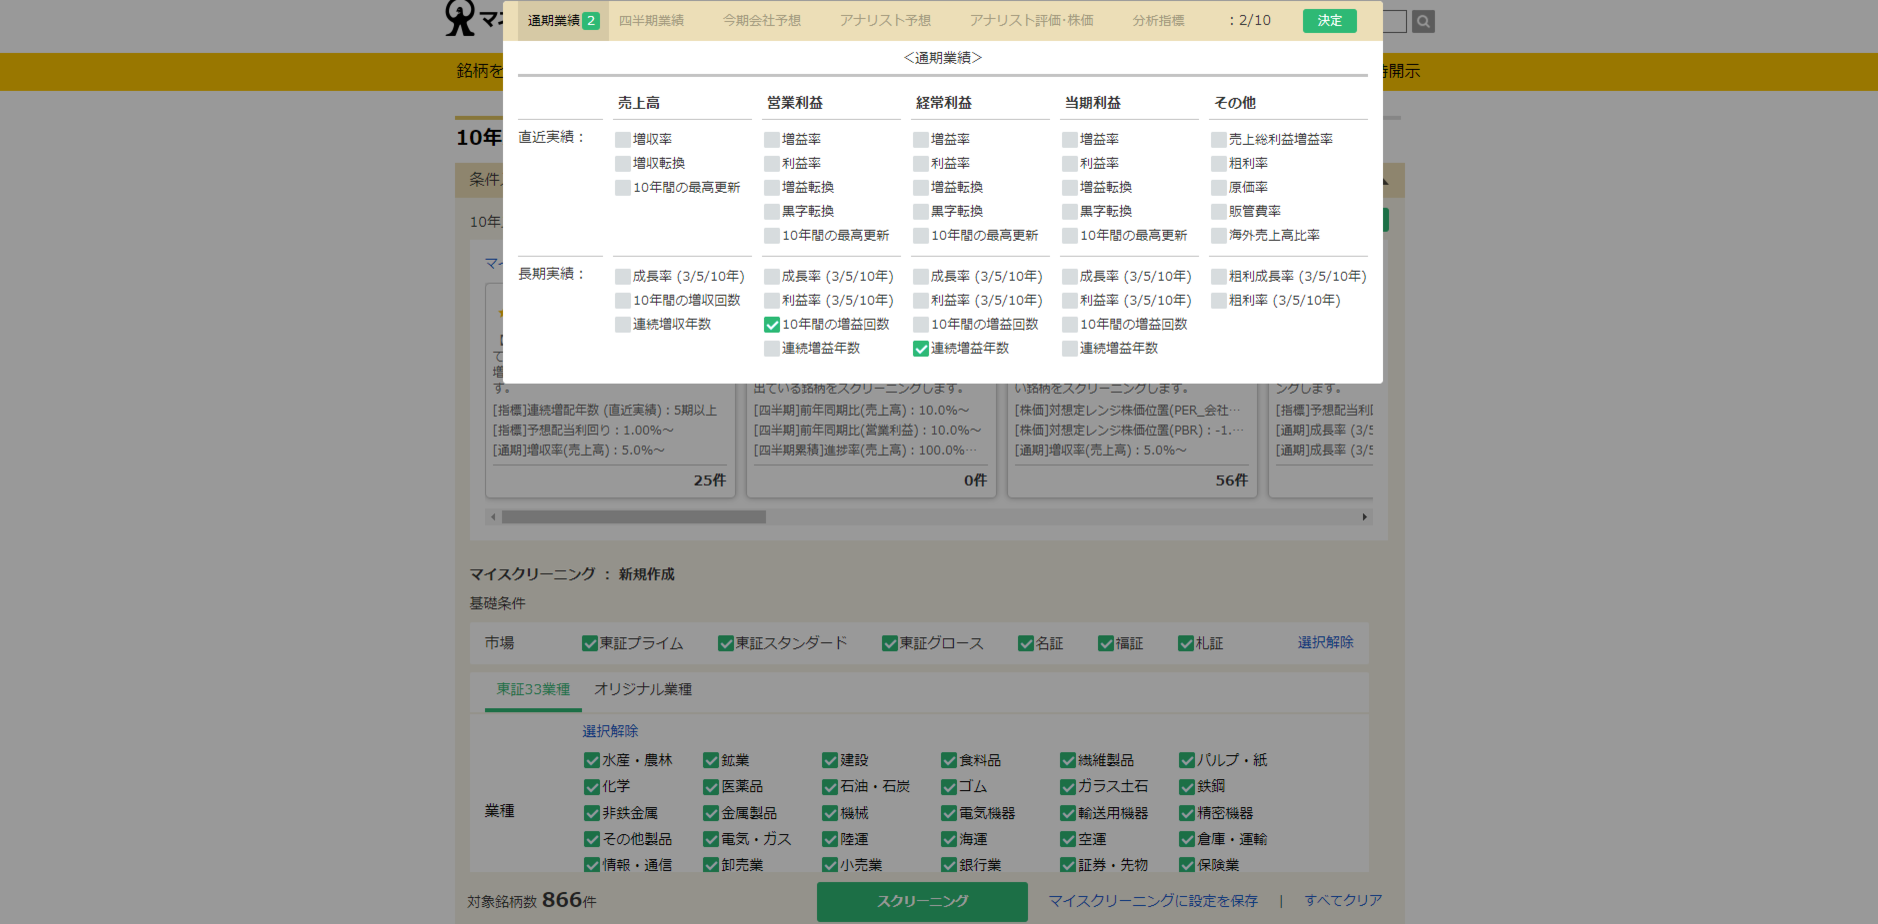Check 原価率 option

coord(1219,188)
